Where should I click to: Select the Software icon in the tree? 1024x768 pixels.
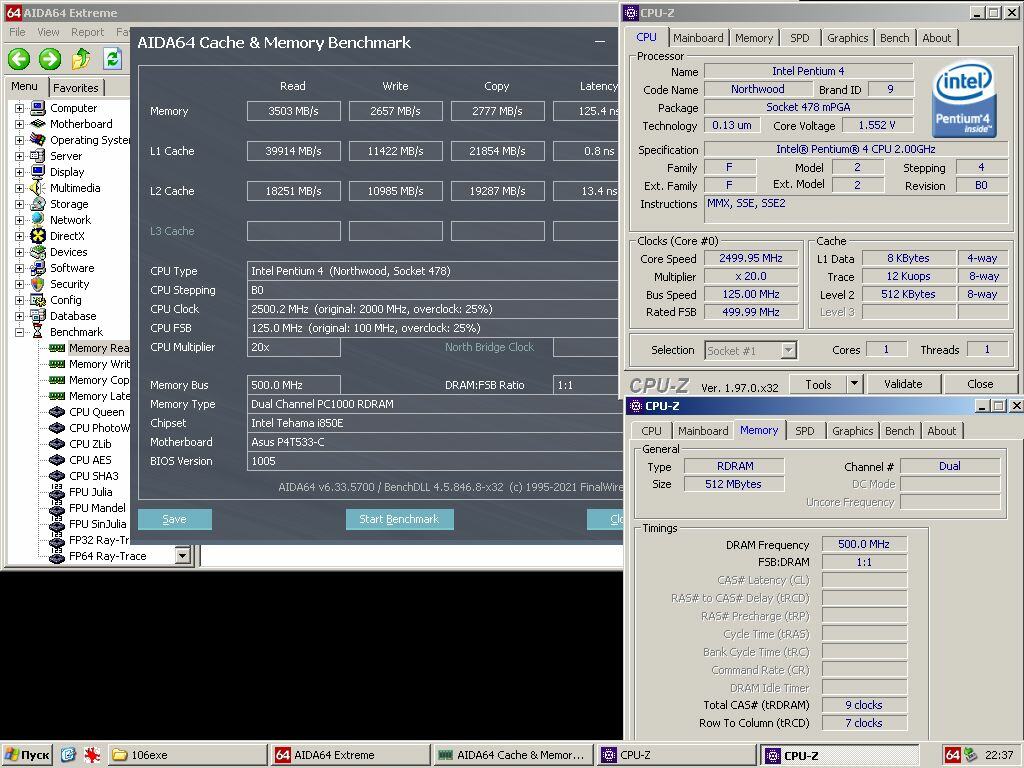(x=38, y=268)
